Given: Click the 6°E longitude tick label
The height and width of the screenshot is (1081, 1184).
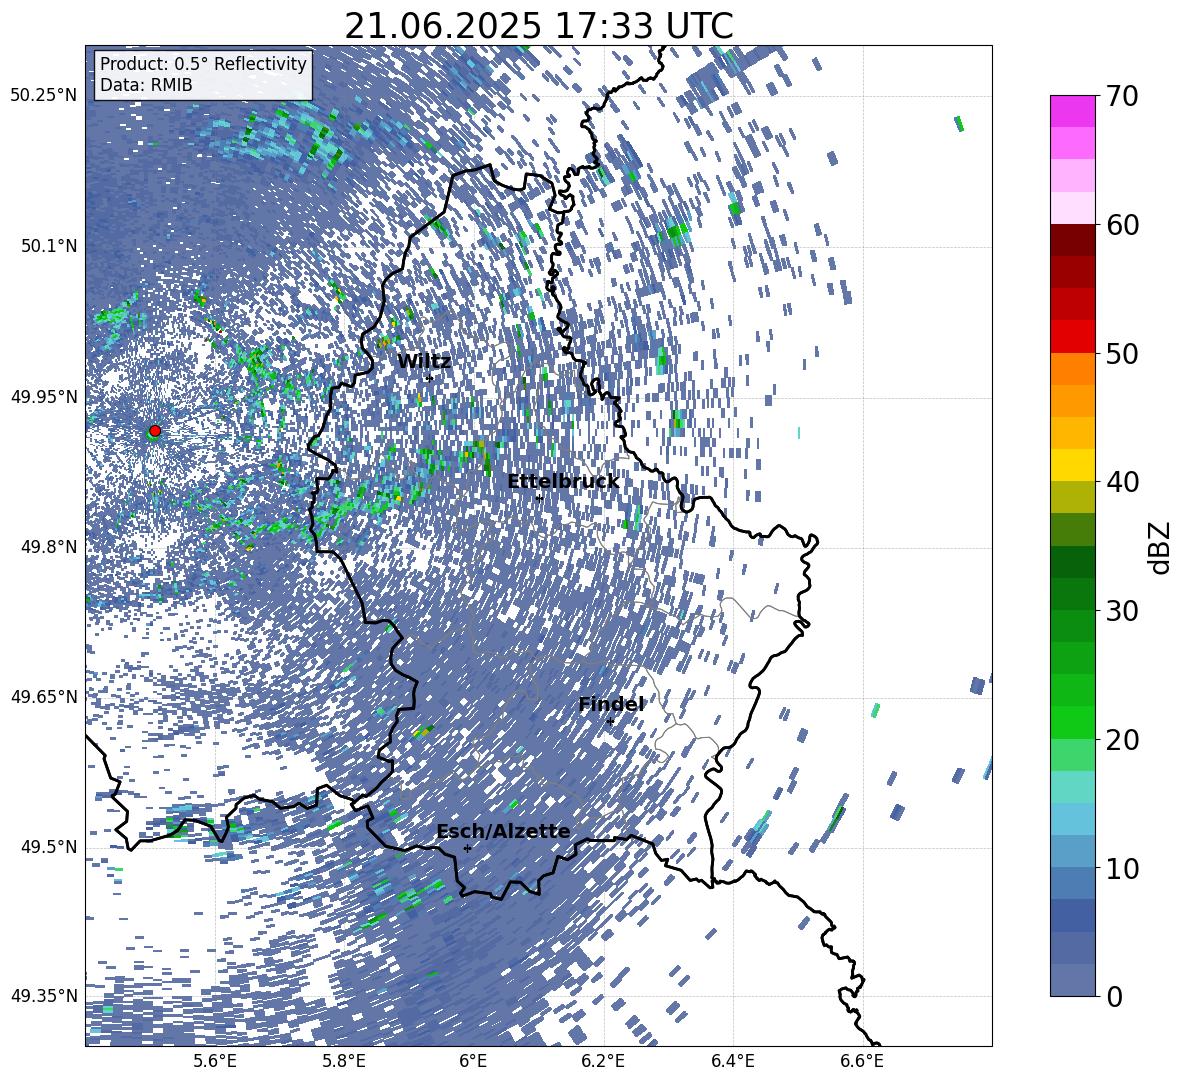Looking at the screenshot, I should pos(473,1061).
